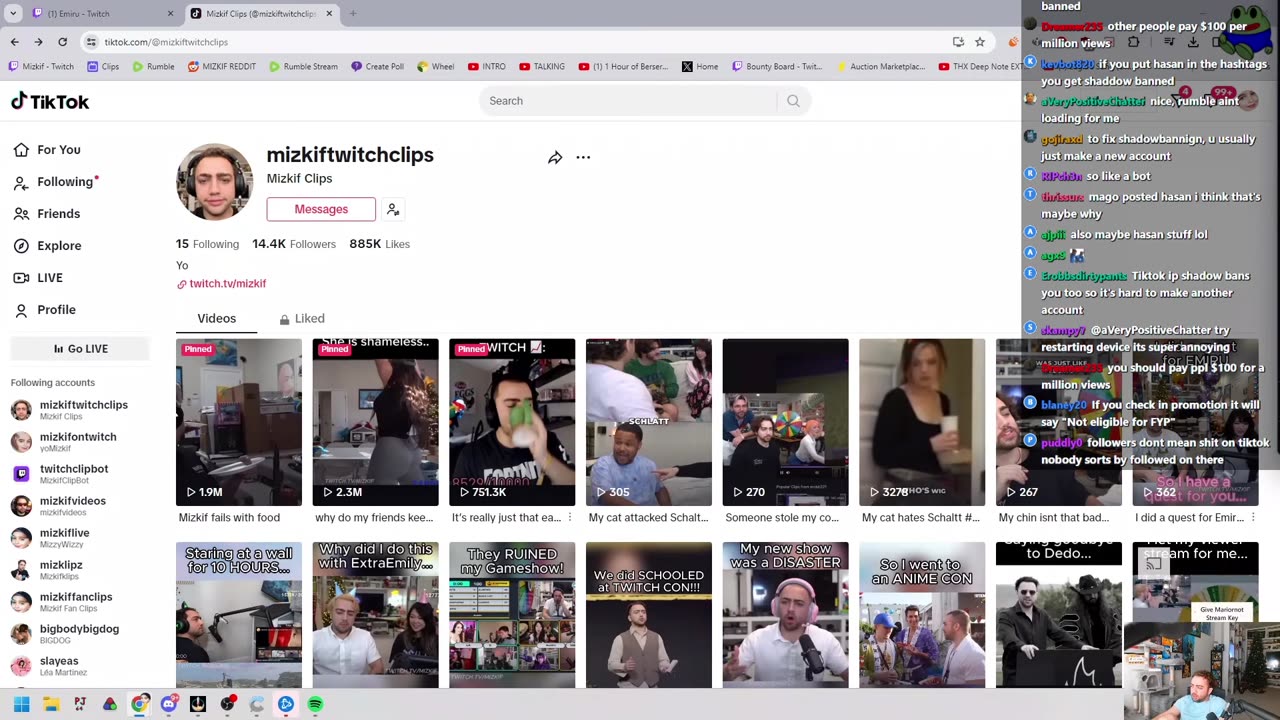Open bigbodybigdog followed account
Viewport: 1280px width, 720px height.
[80, 634]
